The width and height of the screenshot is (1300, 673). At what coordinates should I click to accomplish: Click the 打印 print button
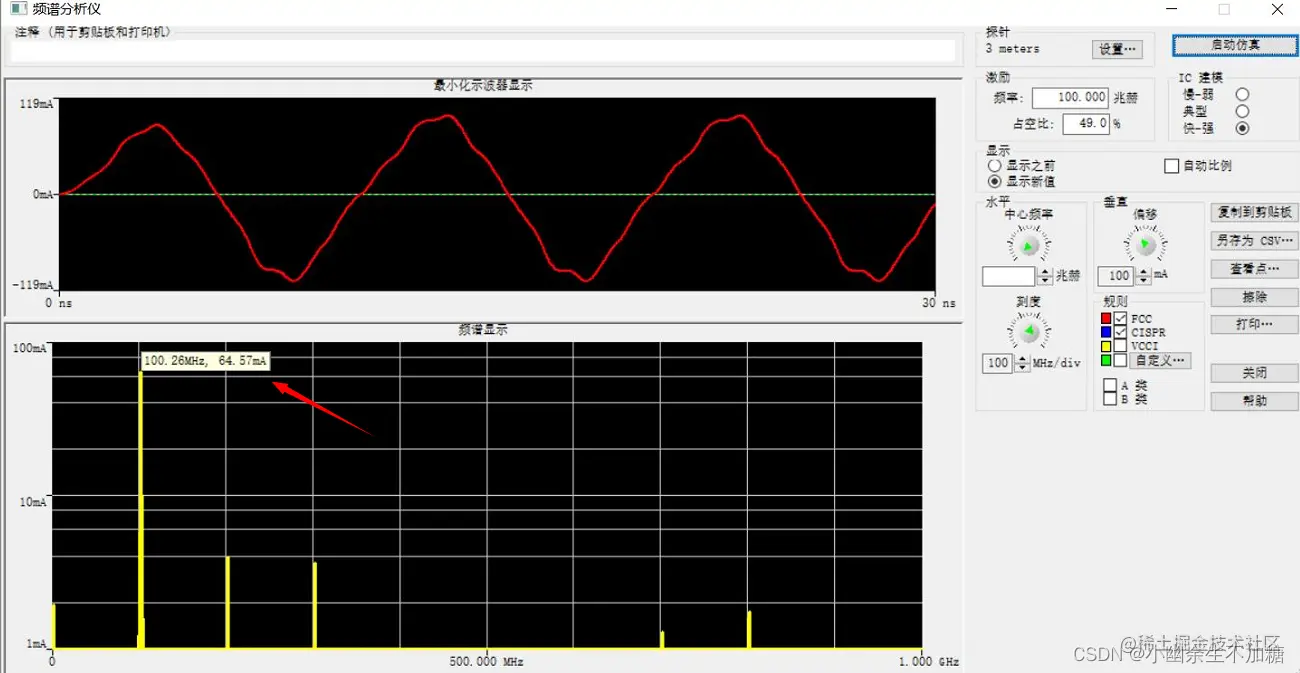pyautogui.click(x=1254, y=325)
